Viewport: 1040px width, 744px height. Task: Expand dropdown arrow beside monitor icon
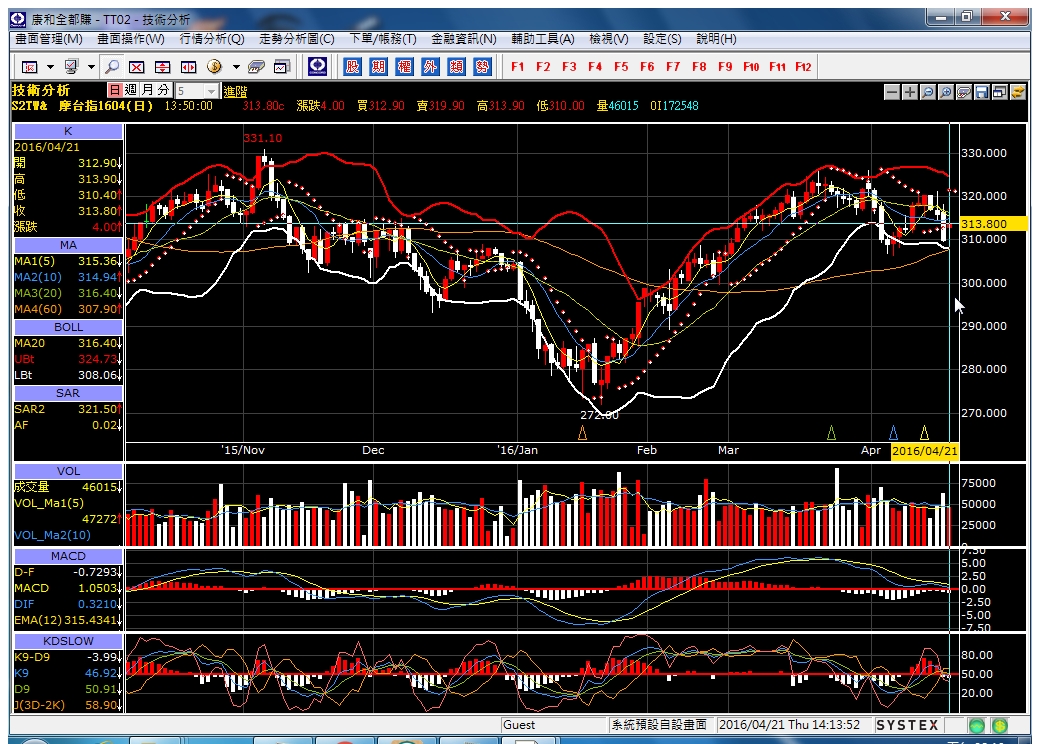coord(92,67)
